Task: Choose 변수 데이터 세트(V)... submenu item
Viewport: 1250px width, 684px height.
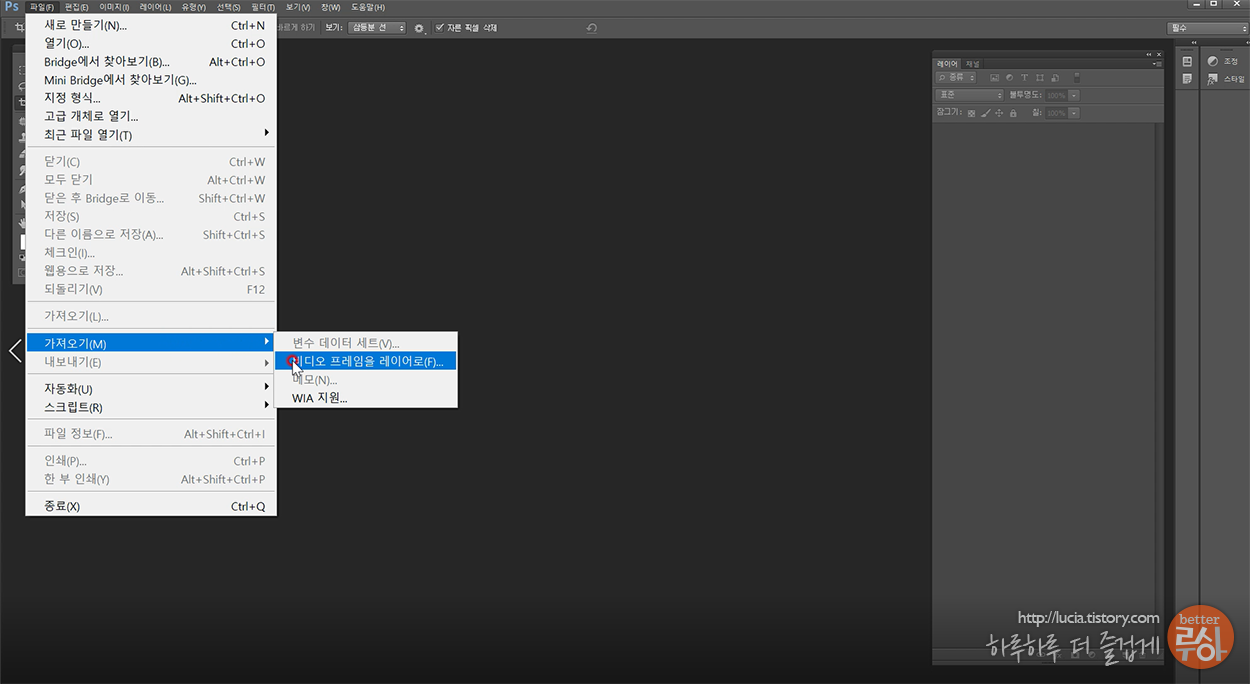Action: [x=367, y=343]
